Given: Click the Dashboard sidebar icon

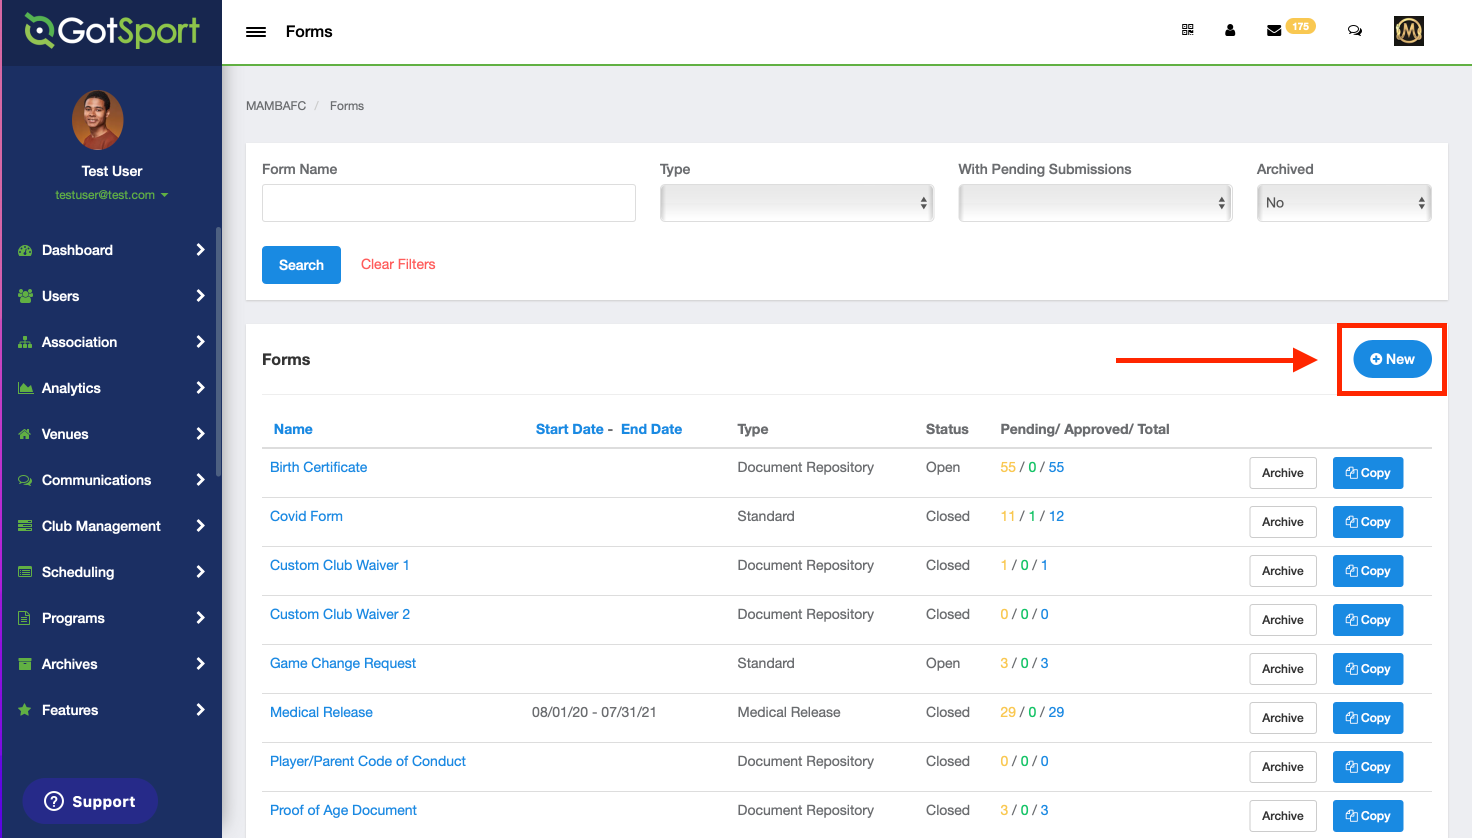Looking at the screenshot, I should pos(25,250).
